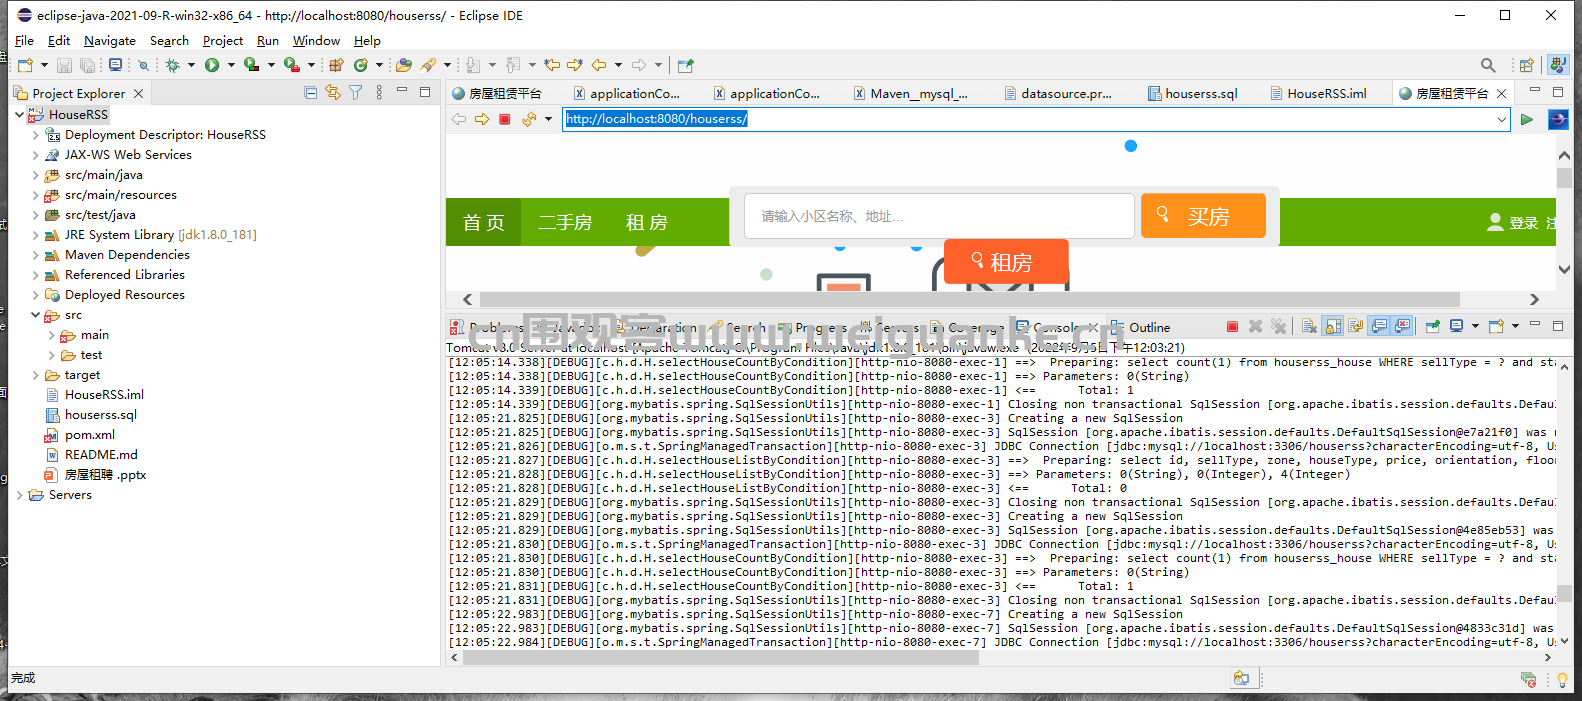Click the green Run button in main toolbar

click(x=212, y=65)
